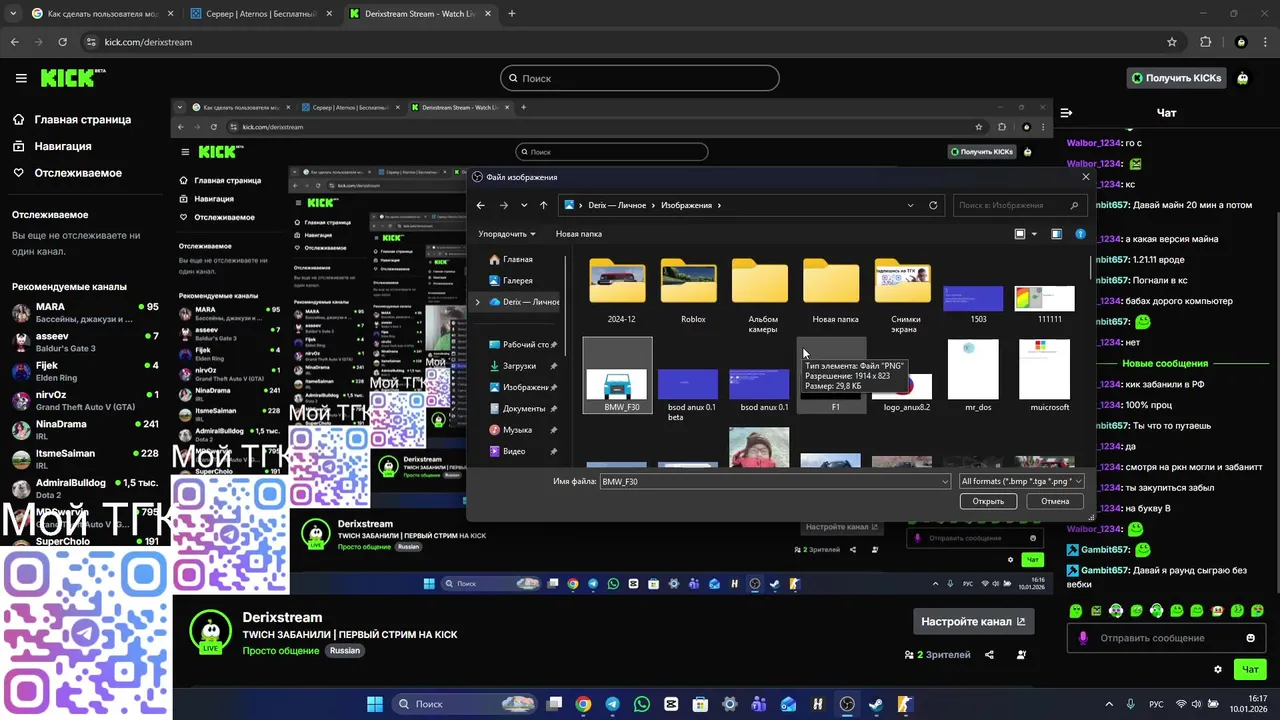The image size is (1280, 720).
Task: Click Отмена in file dialog
Action: click(x=1055, y=501)
